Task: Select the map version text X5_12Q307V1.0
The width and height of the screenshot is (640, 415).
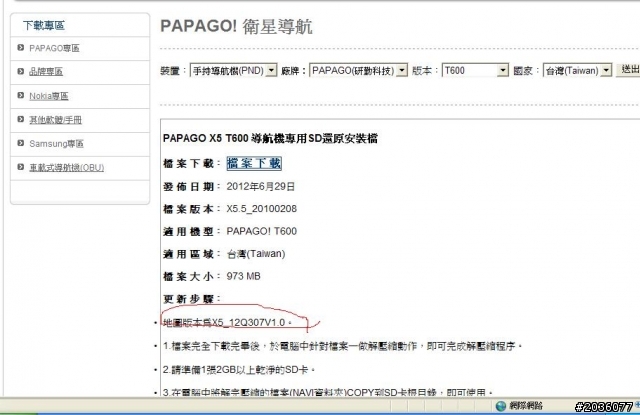Action: click(x=249, y=322)
